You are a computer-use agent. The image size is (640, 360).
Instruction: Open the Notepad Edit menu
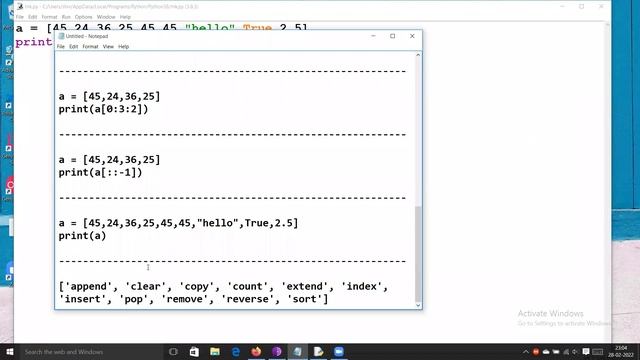(x=73, y=47)
